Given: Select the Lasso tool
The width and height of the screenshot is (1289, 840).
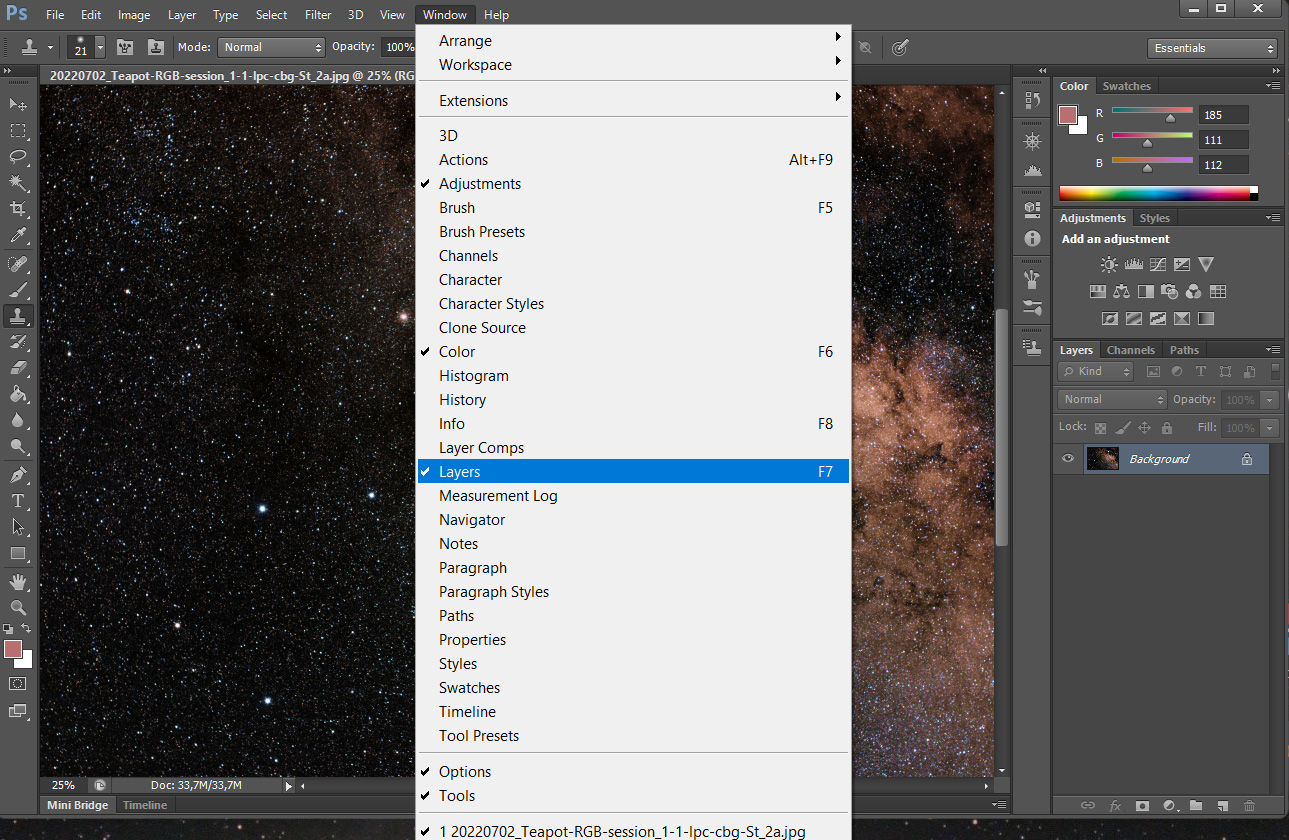Looking at the screenshot, I should pyautogui.click(x=18, y=157).
